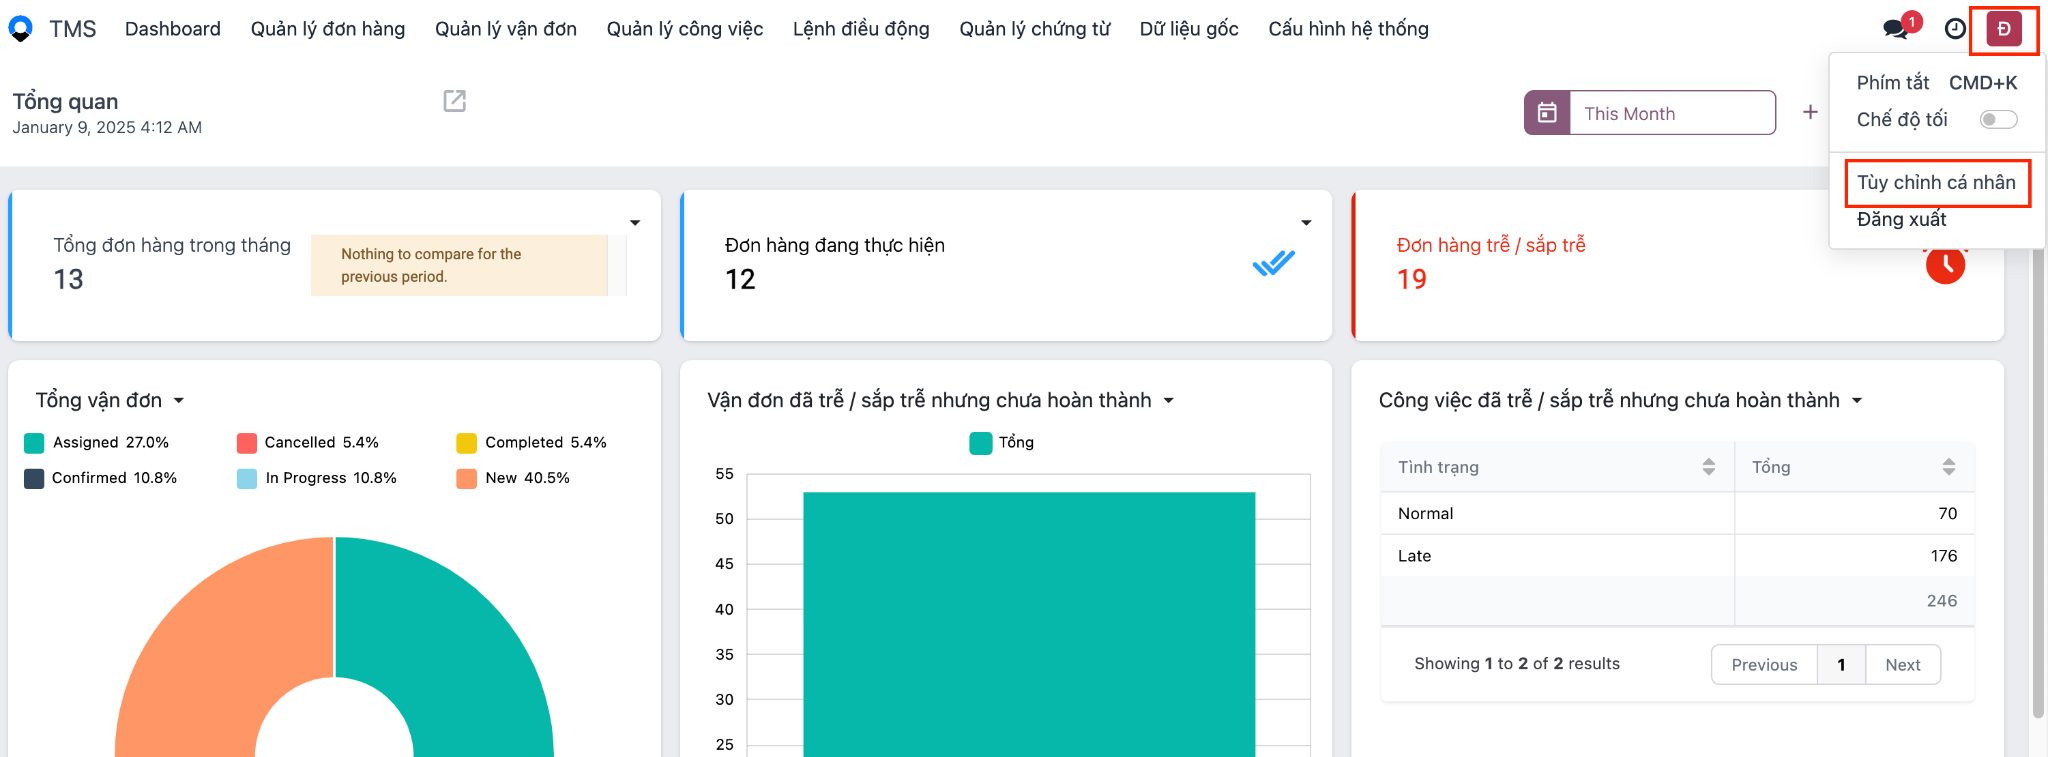Open the Quản lý đơn hàng menu
This screenshot has height=757, width=2048.
click(x=328, y=29)
